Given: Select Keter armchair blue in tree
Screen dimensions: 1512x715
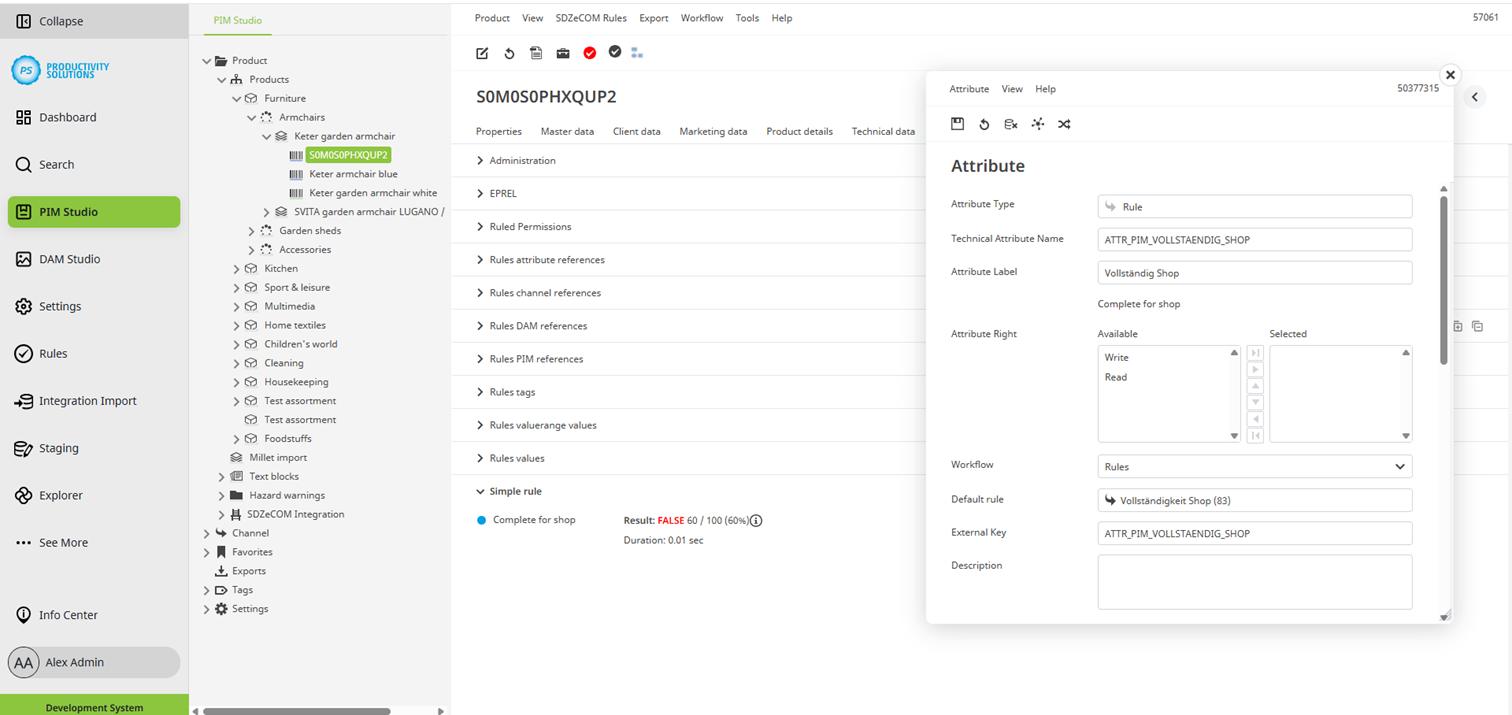Looking at the screenshot, I should [353, 174].
